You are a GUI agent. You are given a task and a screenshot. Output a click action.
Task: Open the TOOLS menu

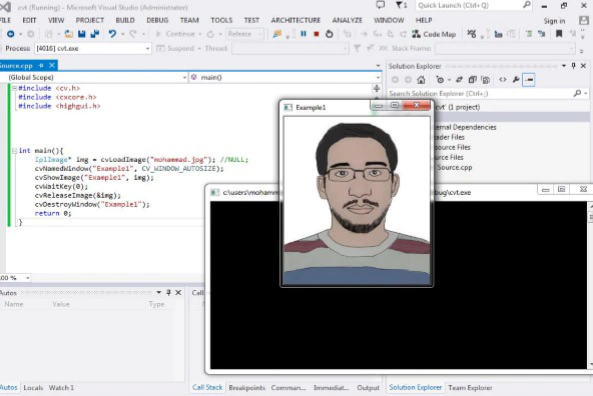coord(222,20)
